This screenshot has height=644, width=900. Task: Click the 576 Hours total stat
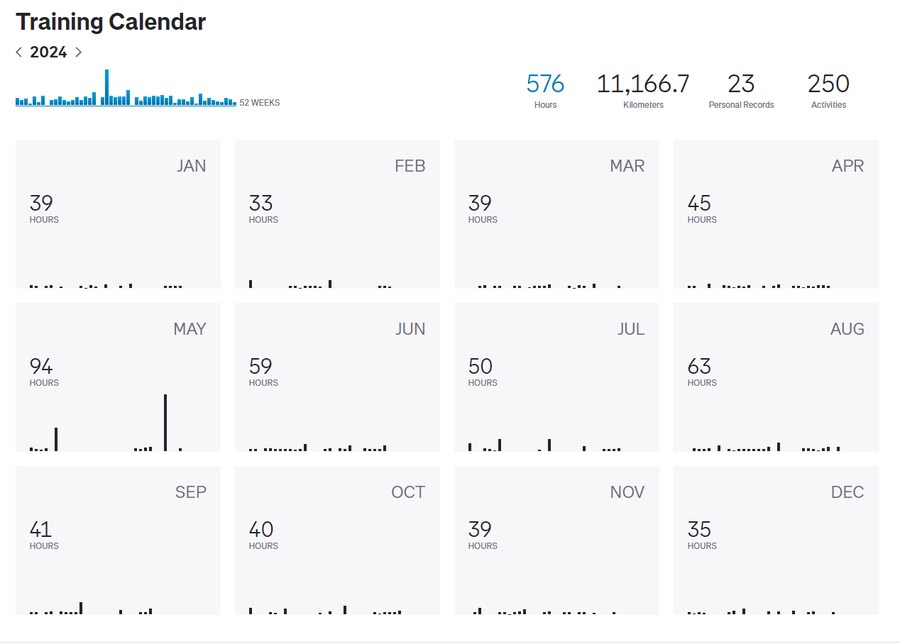(x=545, y=89)
